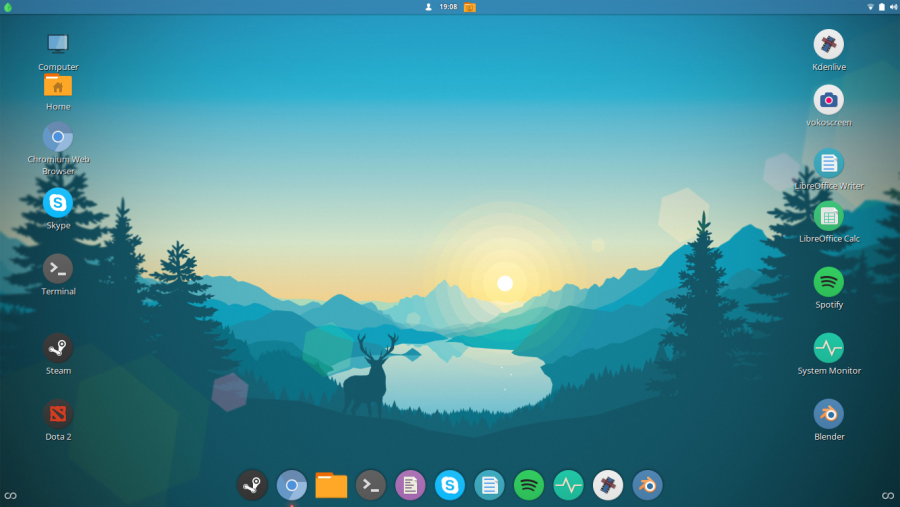Click the orange icon beside the clock
Screen dimensions: 900x507
tap(470, 7)
